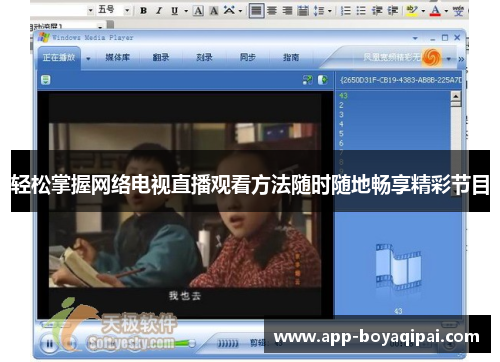Open the character scaling dropdown arrow
The height and width of the screenshot is (362, 500).
click(x=240, y=11)
